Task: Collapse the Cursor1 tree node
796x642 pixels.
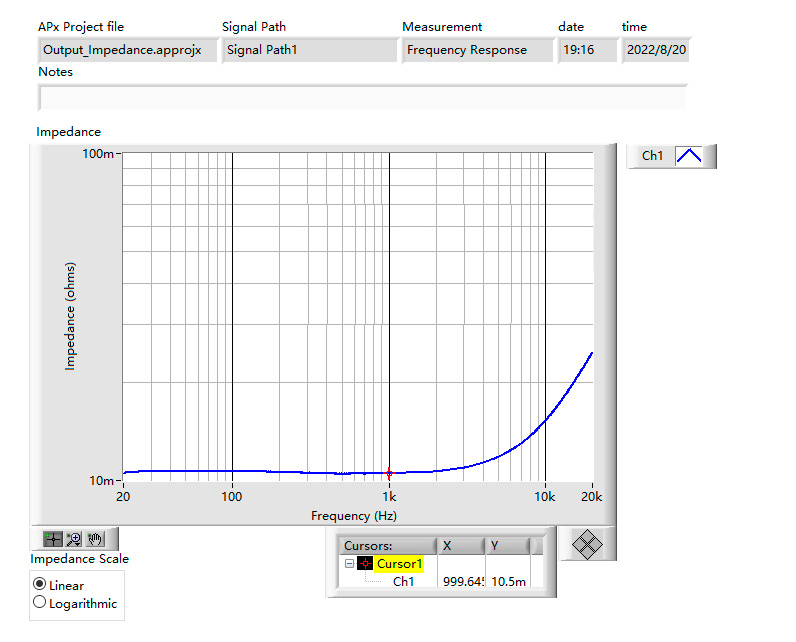Action: (x=349, y=563)
